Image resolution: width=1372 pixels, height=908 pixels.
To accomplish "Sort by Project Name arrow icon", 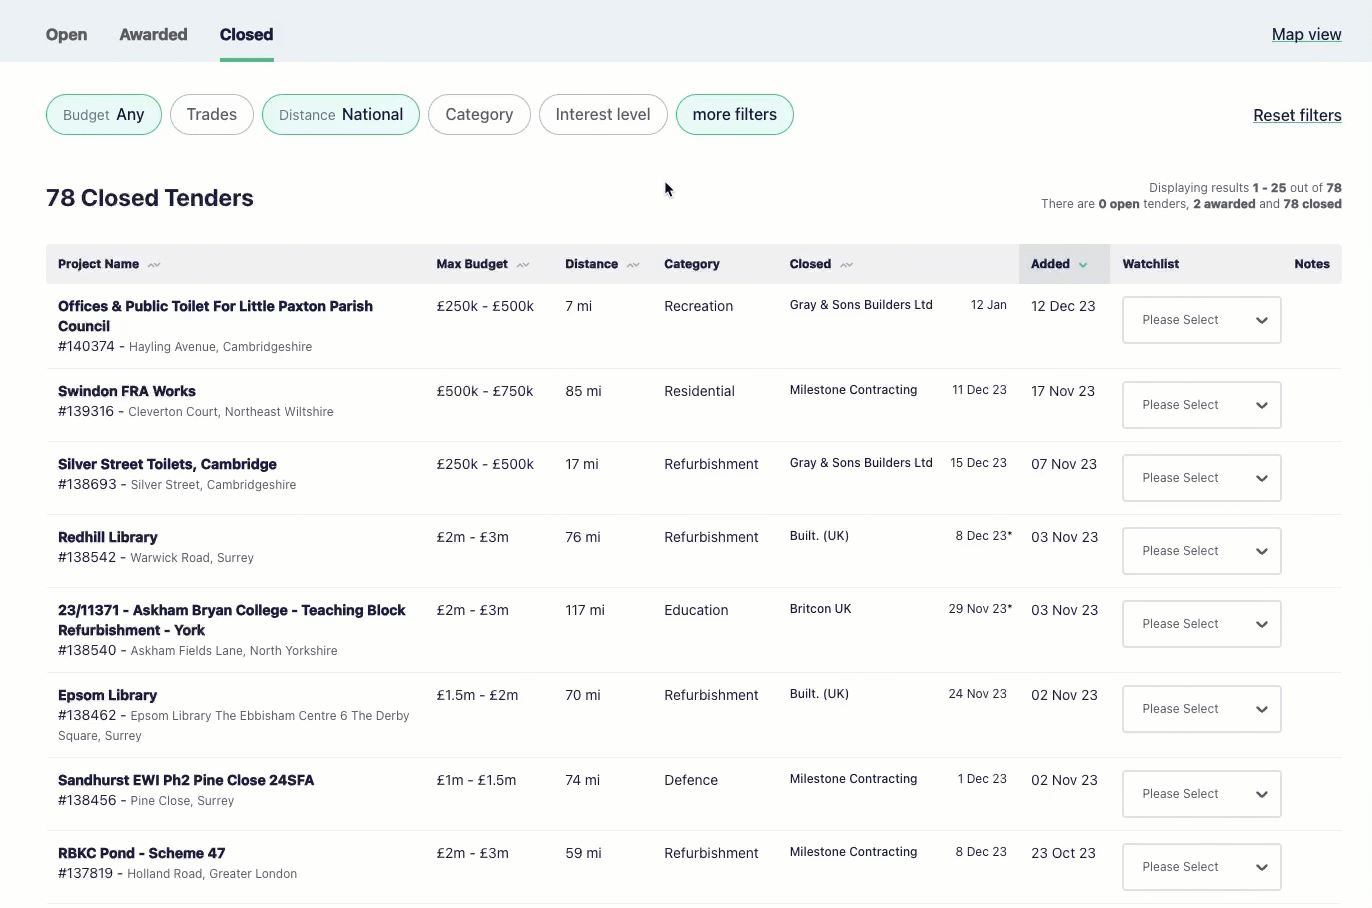I will click(154, 265).
